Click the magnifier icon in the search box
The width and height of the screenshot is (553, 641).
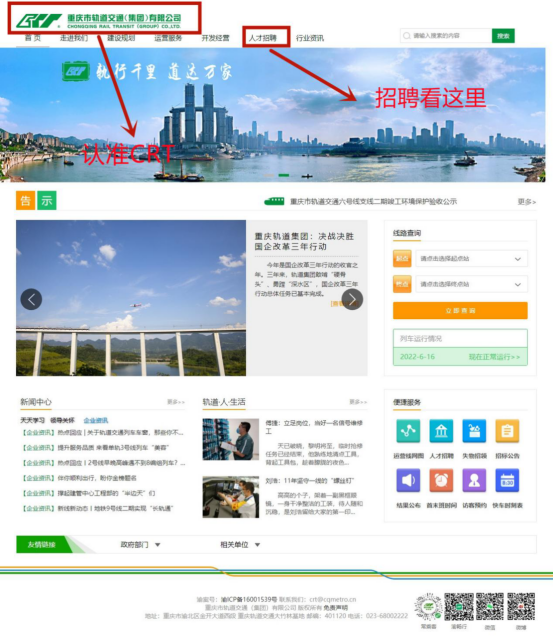point(407,36)
